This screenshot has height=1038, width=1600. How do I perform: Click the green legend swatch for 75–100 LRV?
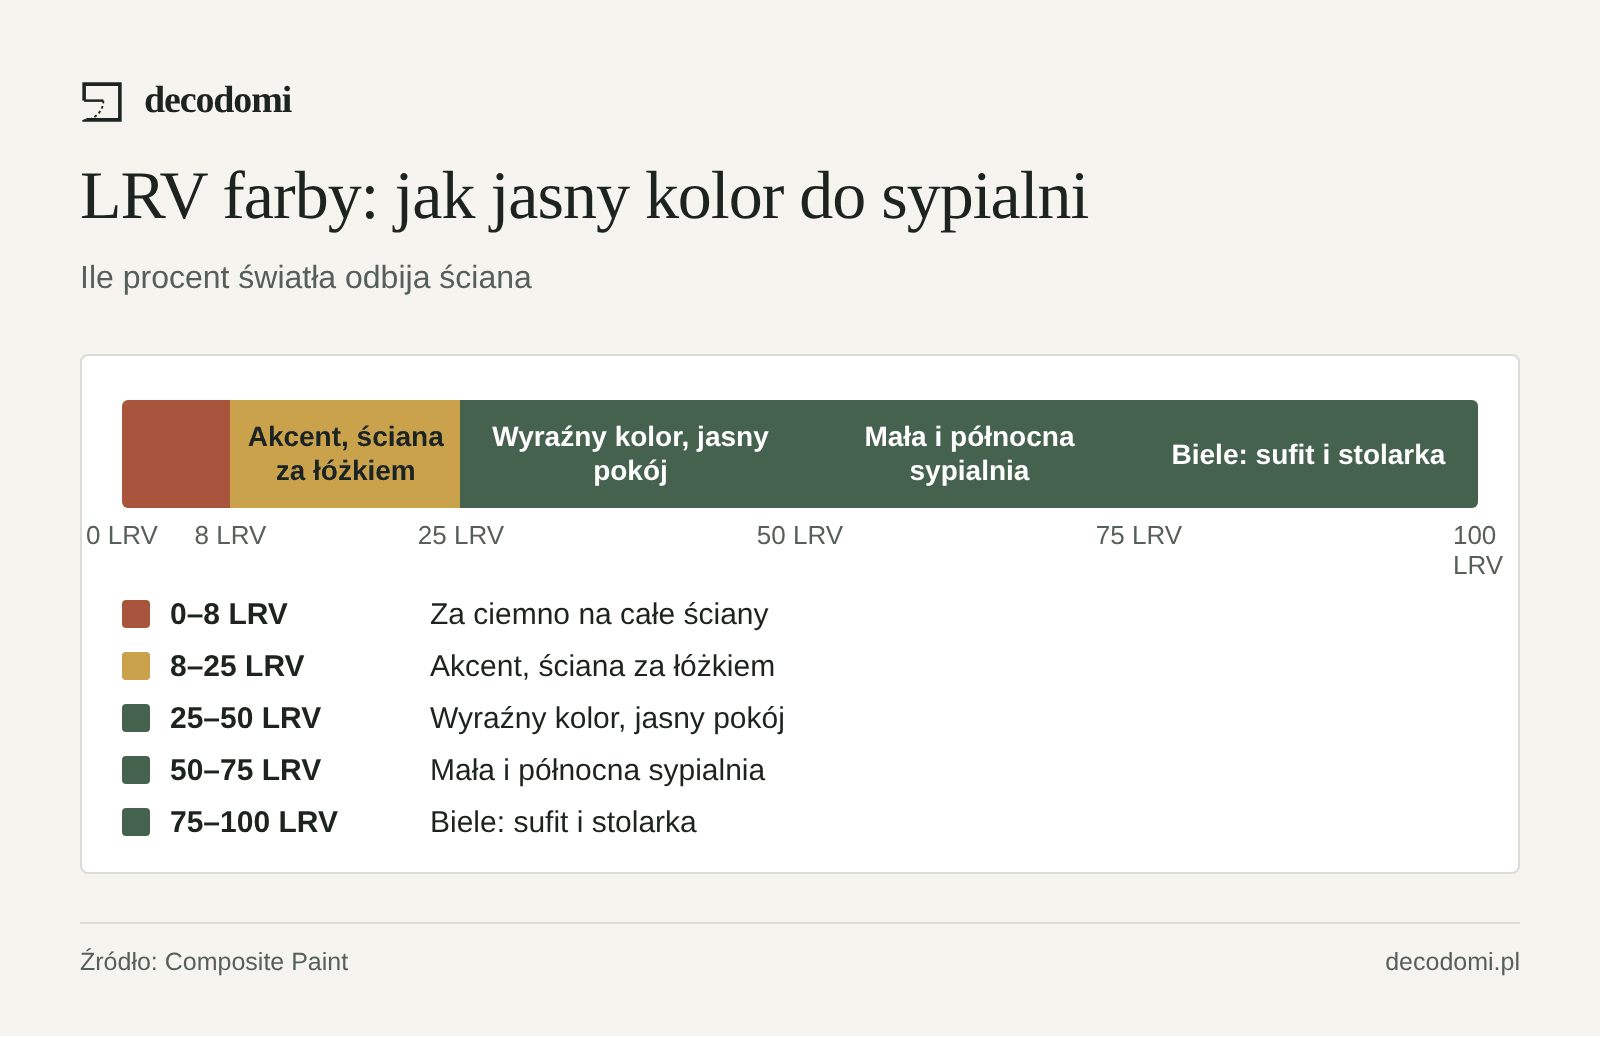(136, 822)
